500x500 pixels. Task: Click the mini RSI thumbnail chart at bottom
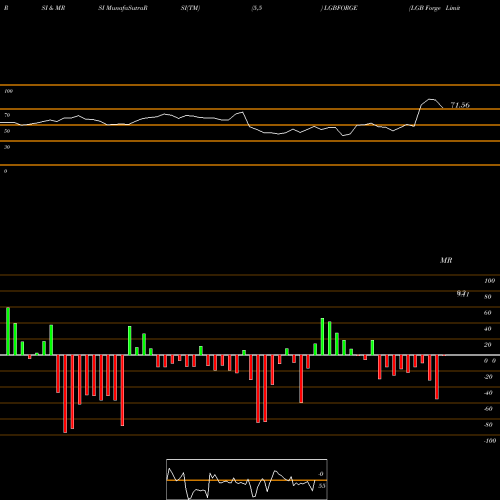247,479
